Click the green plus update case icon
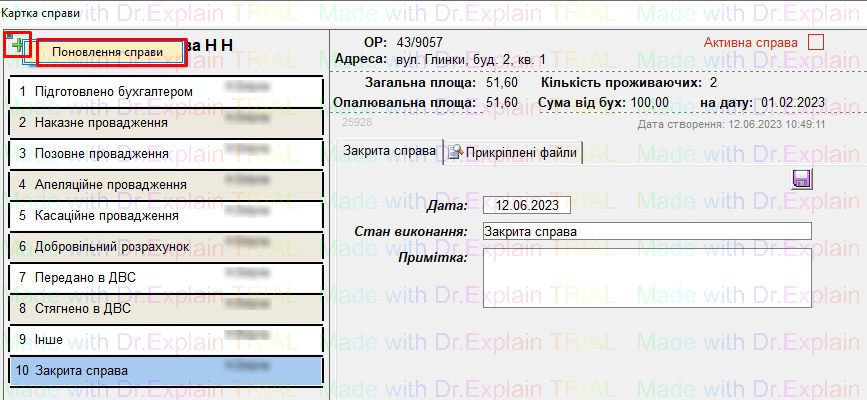 [18, 45]
